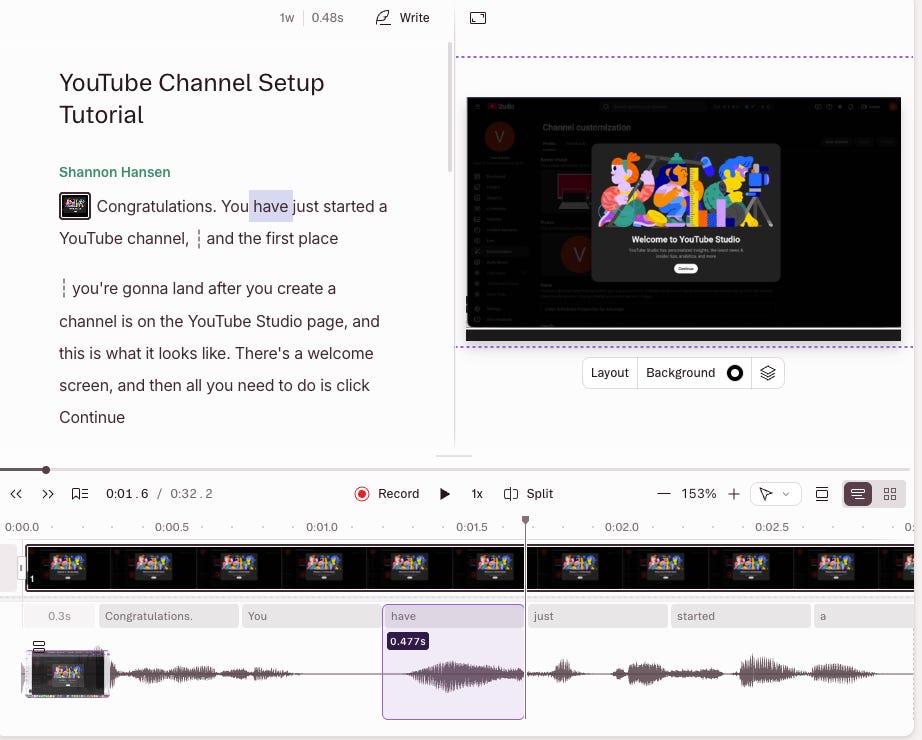Click the current time 0:01.6 readout
Screen dimensions: 922x740
pos(127,494)
